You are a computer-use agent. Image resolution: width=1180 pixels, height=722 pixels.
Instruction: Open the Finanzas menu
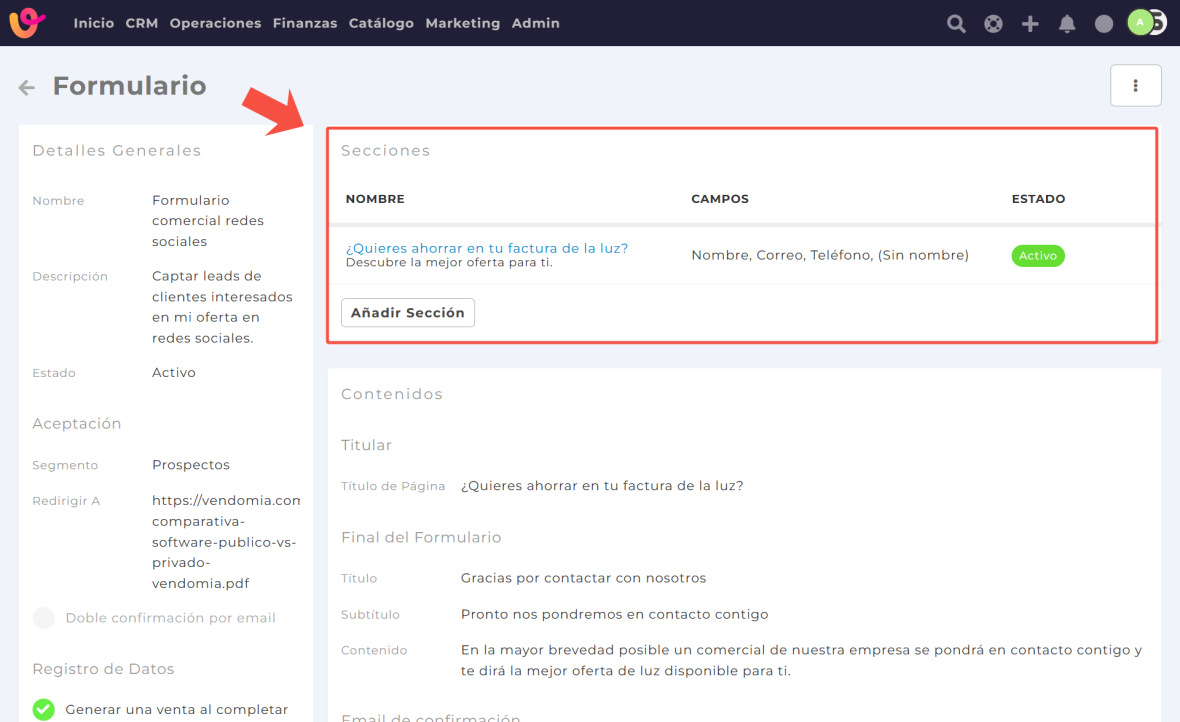coord(305,23)
